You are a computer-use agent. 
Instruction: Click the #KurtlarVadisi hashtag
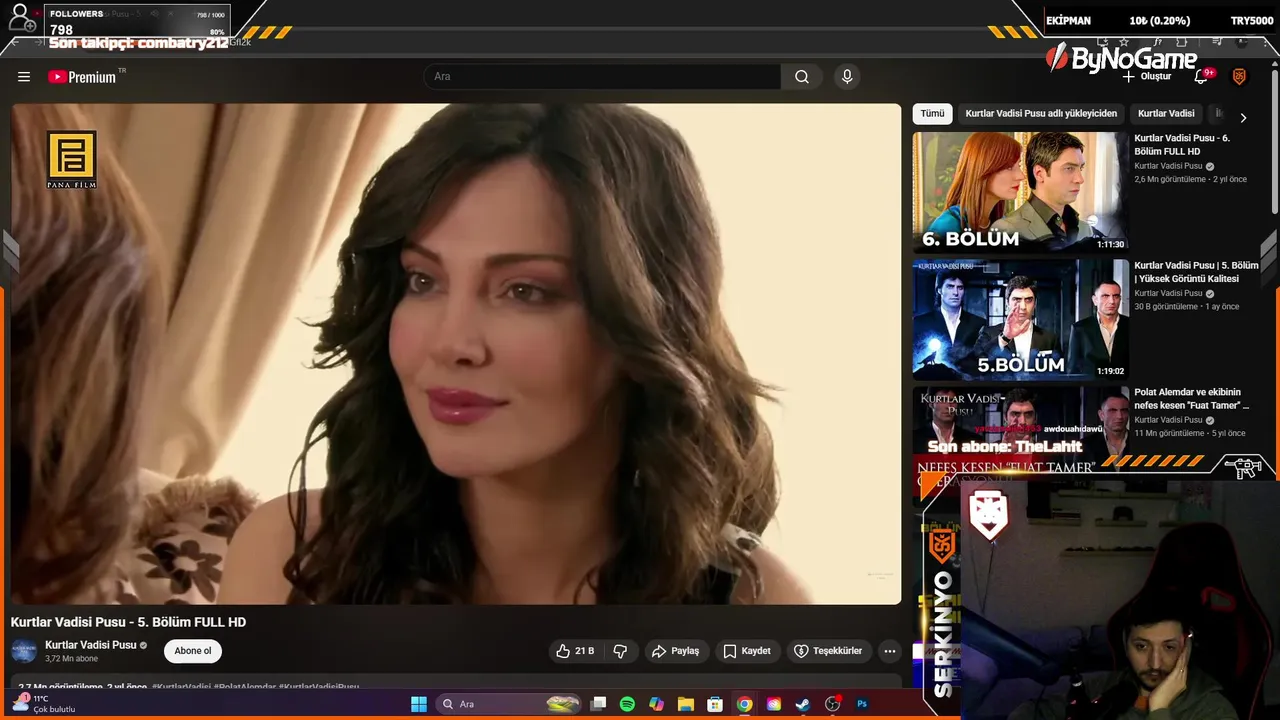pyautogui.click(x=181, y=687)
